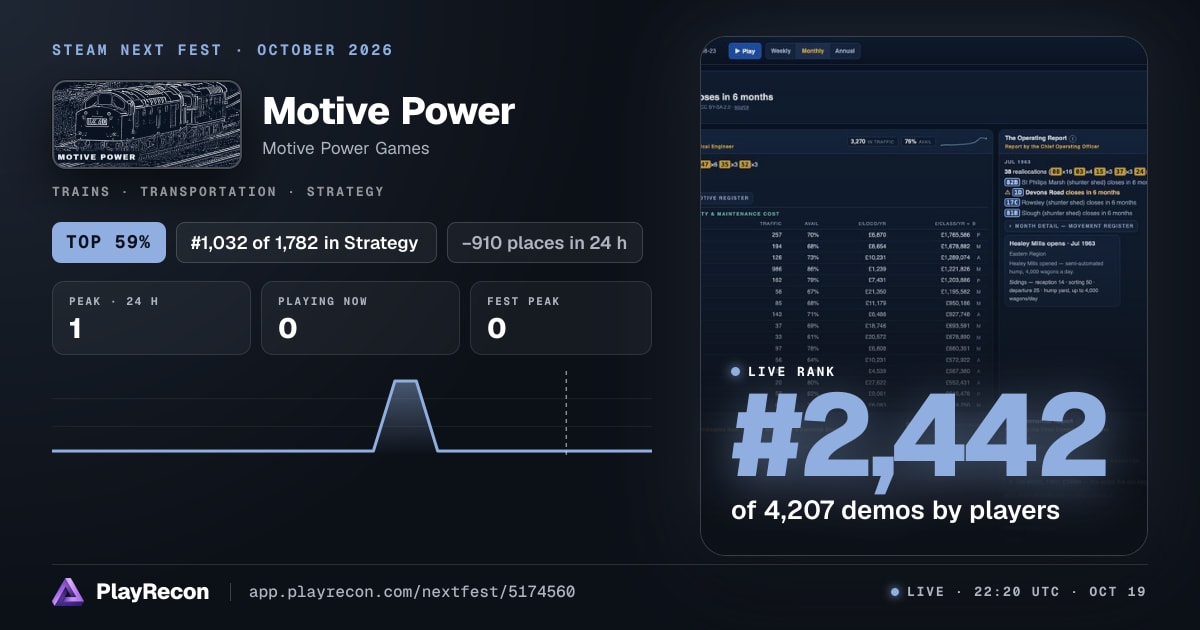This screenshot has width=1200, height=630.
Task: Click the footer live dot before LIVE 22:20 UTC
Action: [x=895, y=592]
